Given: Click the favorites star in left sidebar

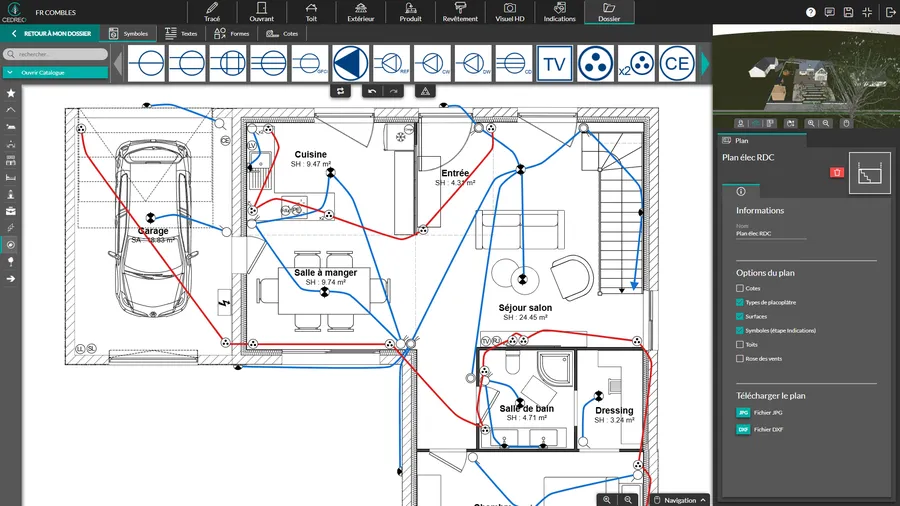Looking at the screenshot, I should point(11,93).
